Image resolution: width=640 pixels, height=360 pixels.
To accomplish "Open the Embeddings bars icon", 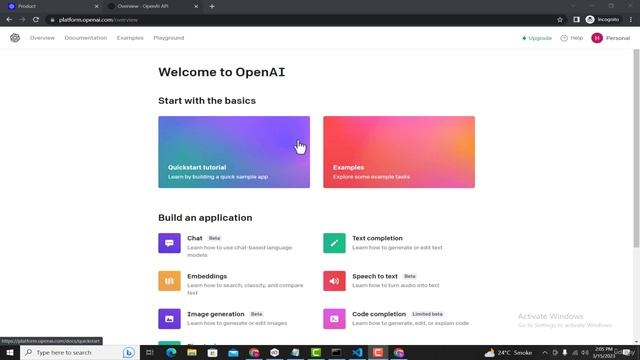I will (169, 281).
